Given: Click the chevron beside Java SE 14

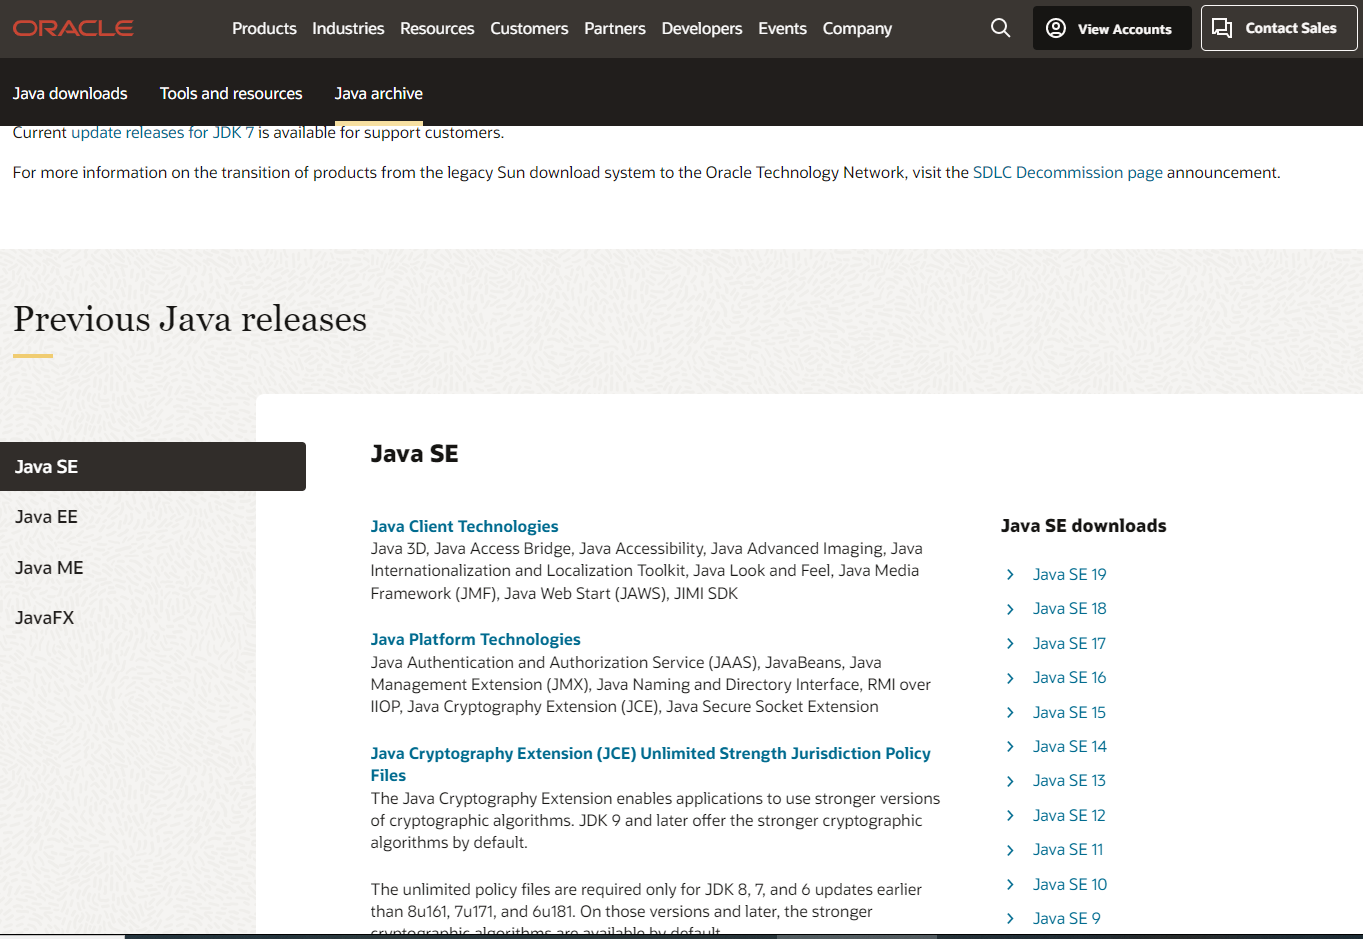Looking at the screenshot, I should pos(1010,746).
